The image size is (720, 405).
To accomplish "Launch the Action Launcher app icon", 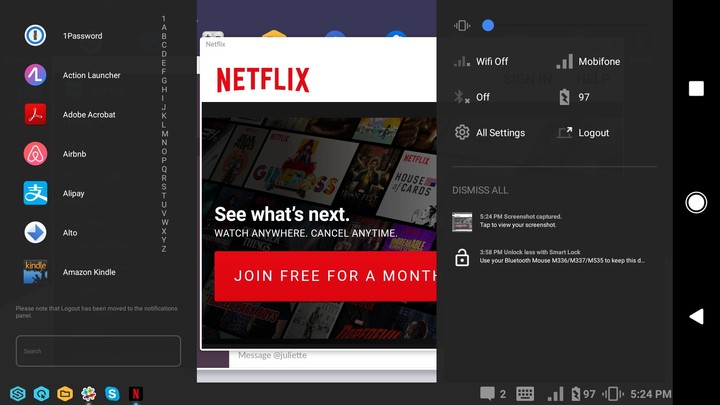I will point(35,75).
